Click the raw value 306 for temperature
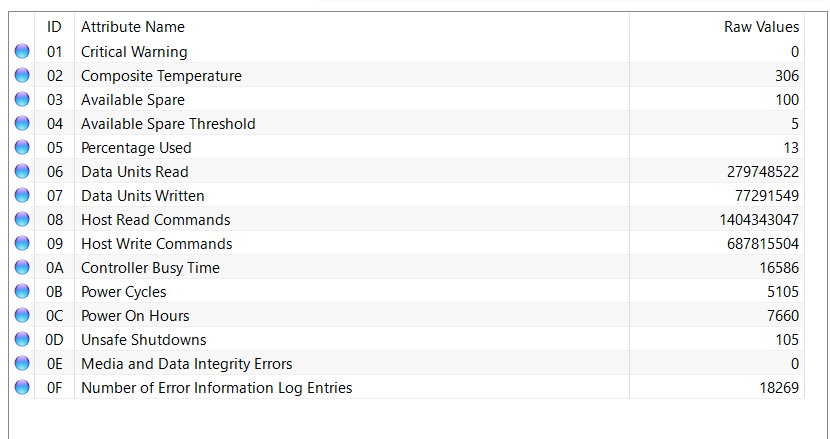Viewport: 830px width, 439px height. (787, 76)
